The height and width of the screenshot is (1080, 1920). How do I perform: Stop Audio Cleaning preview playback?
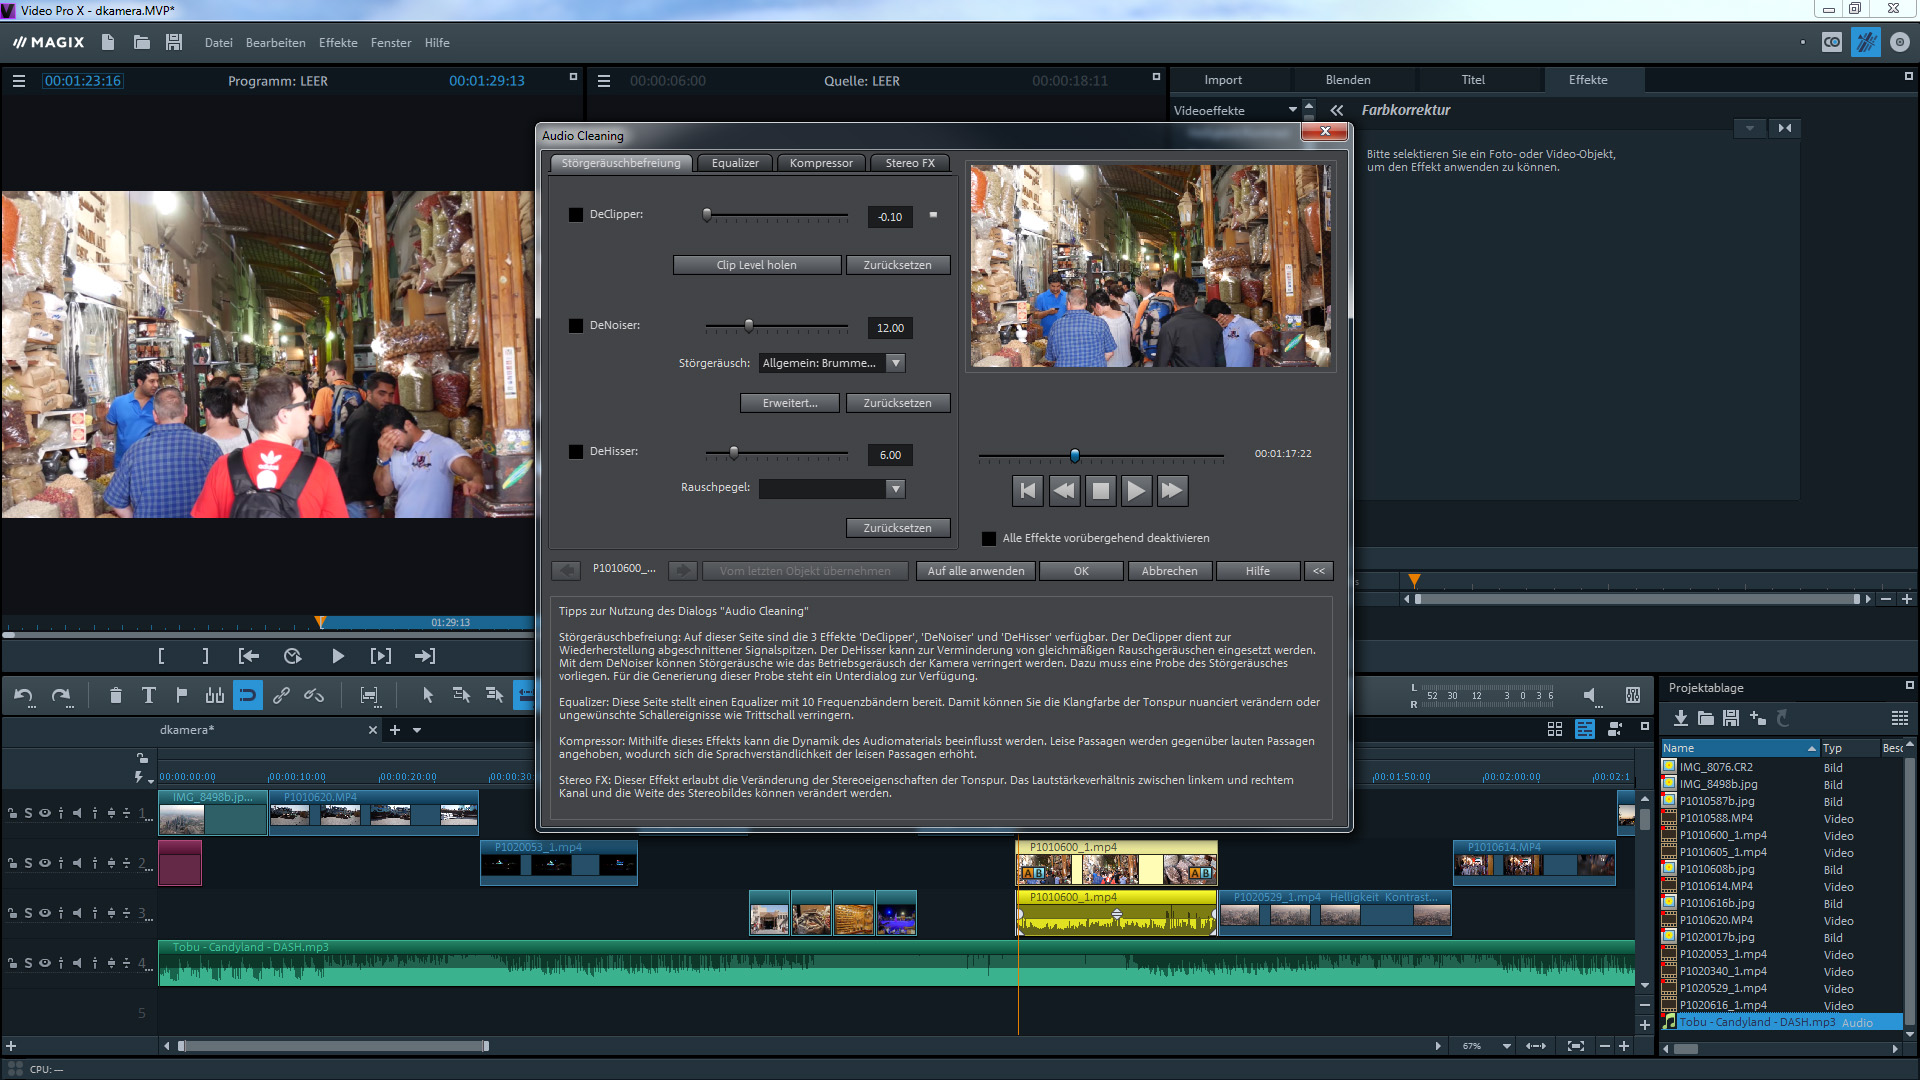tap(1100, 490)
